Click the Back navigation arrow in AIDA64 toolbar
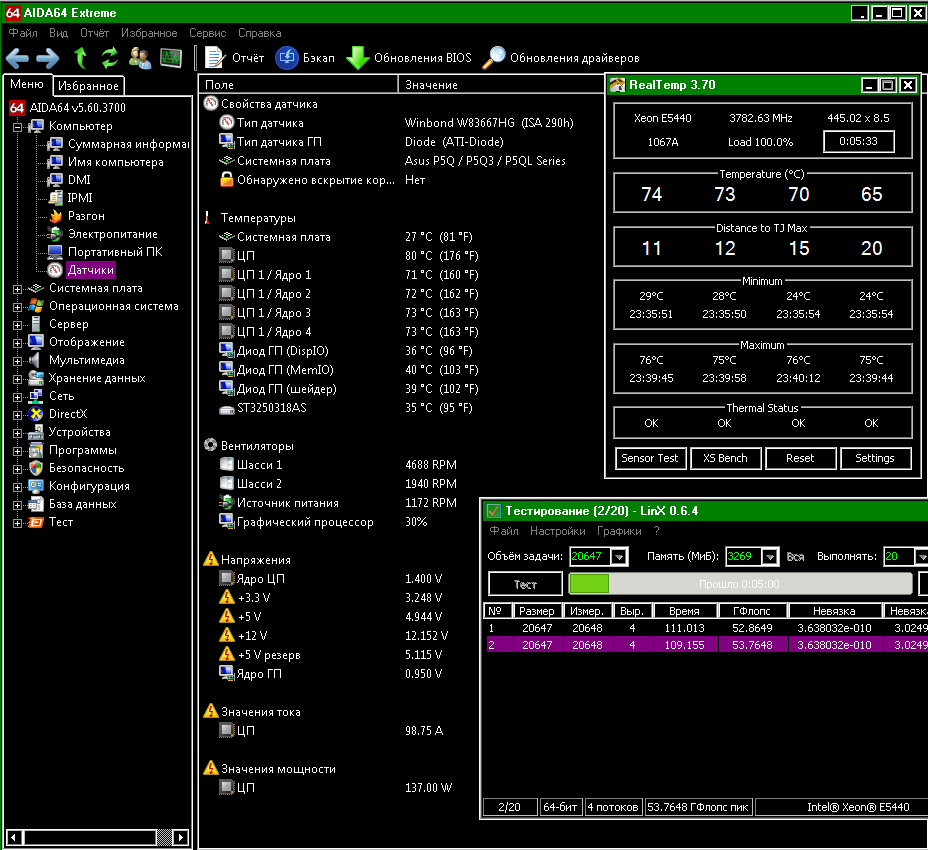 click(x=18, y=58)
